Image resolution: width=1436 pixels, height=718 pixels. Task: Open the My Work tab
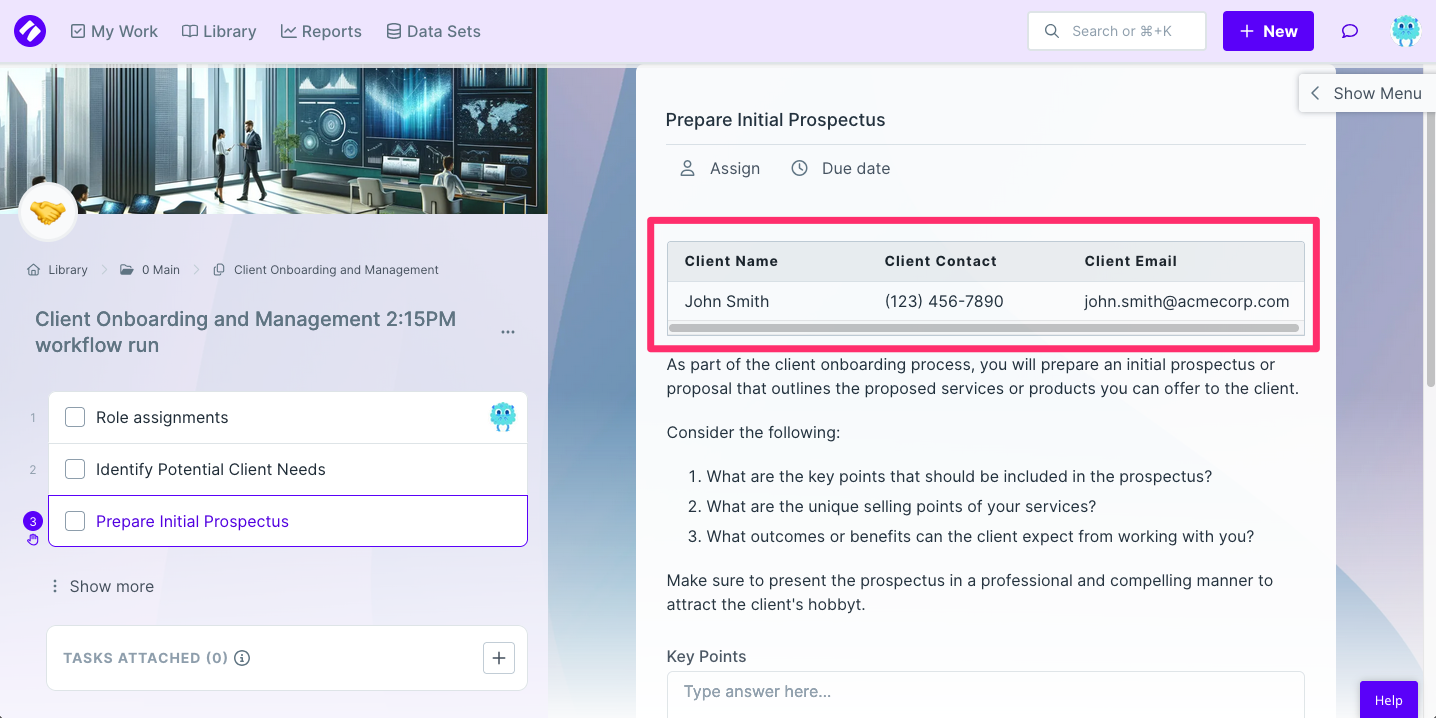(114, 31)
